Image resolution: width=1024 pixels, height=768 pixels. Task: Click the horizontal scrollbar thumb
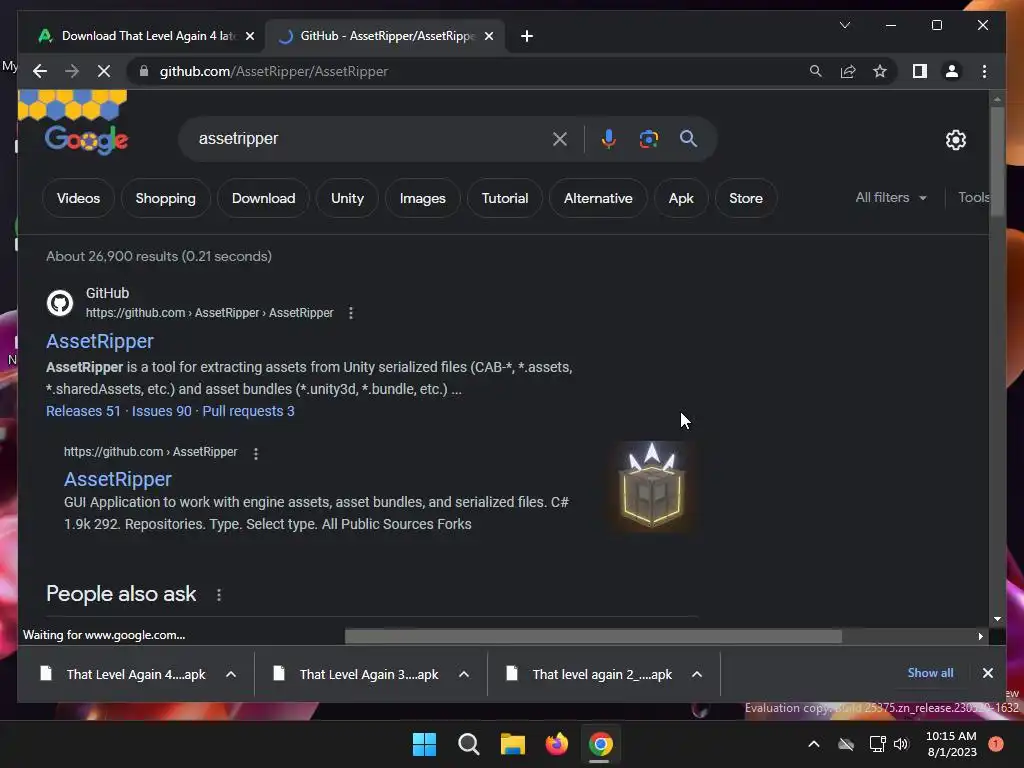593,636
